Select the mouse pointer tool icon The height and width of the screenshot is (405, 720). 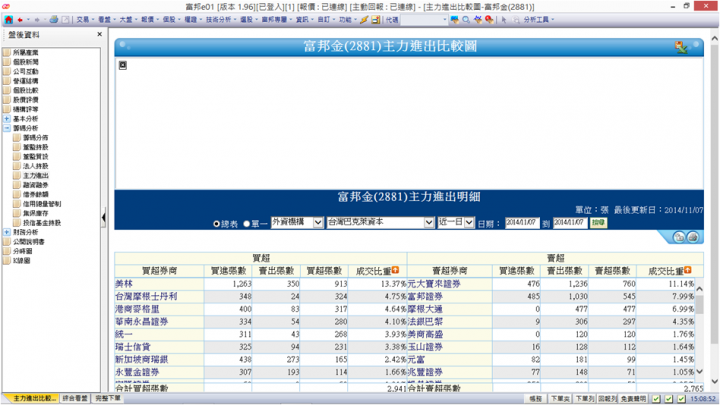504,20
